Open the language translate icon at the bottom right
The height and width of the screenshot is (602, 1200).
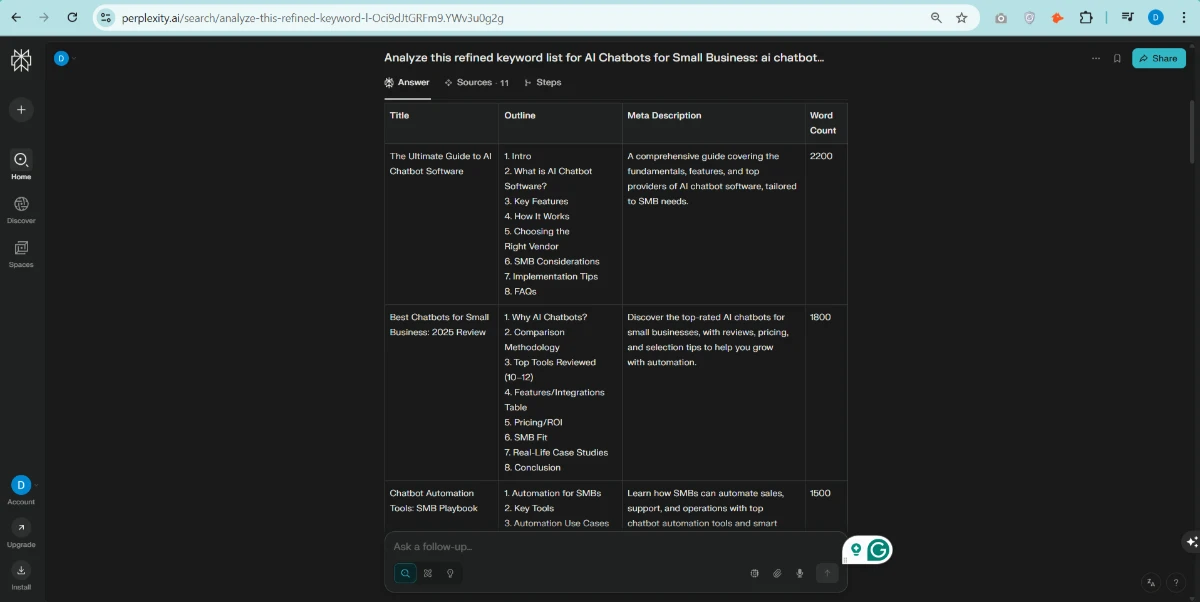[1151, 582]
